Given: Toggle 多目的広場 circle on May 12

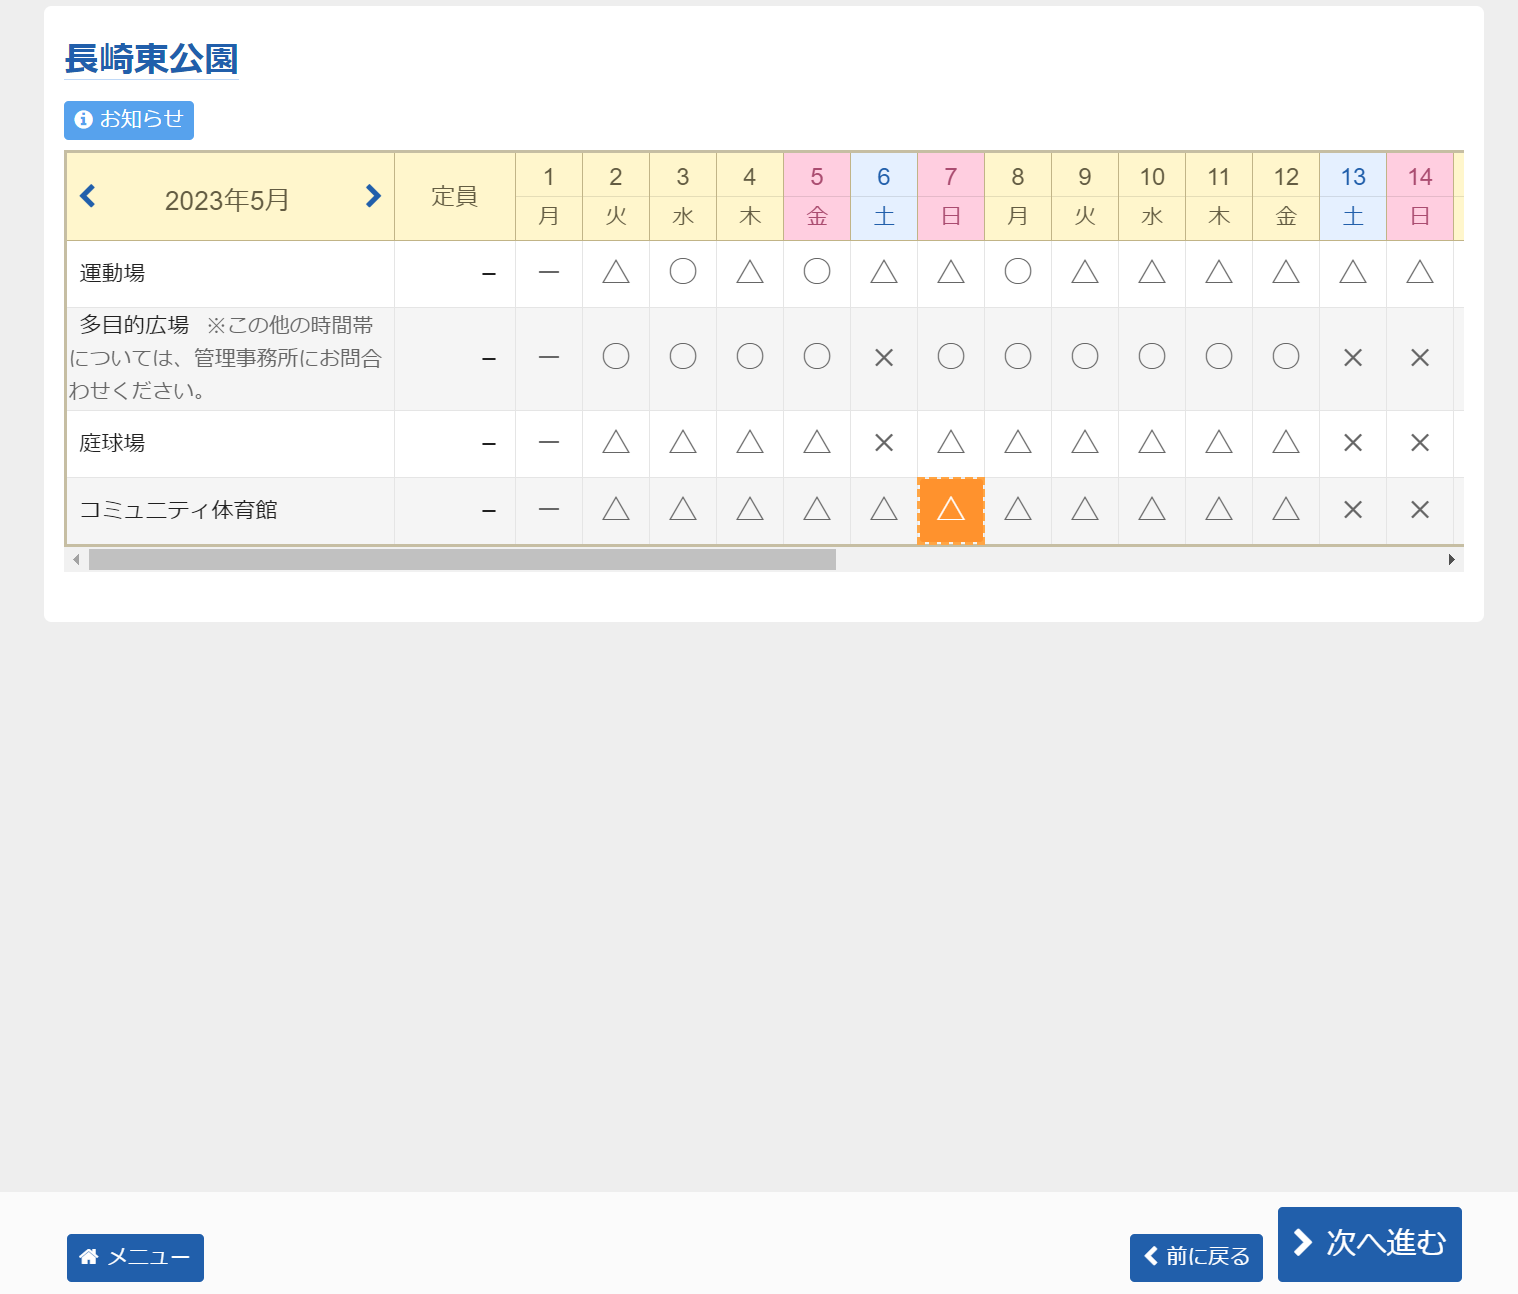Looking at the screenshot, I should (x=1286, y=357).
